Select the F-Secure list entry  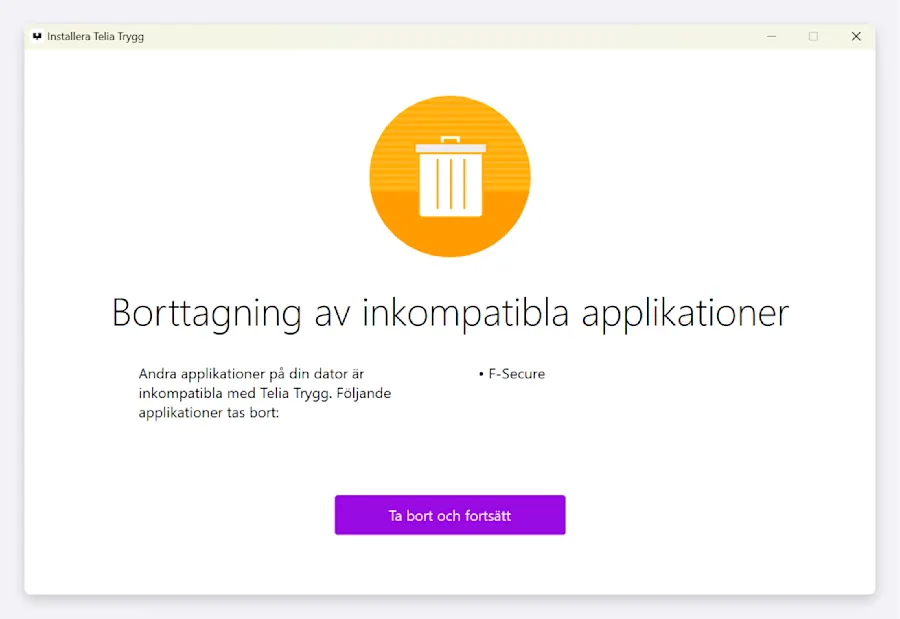[x=515, y=373]
